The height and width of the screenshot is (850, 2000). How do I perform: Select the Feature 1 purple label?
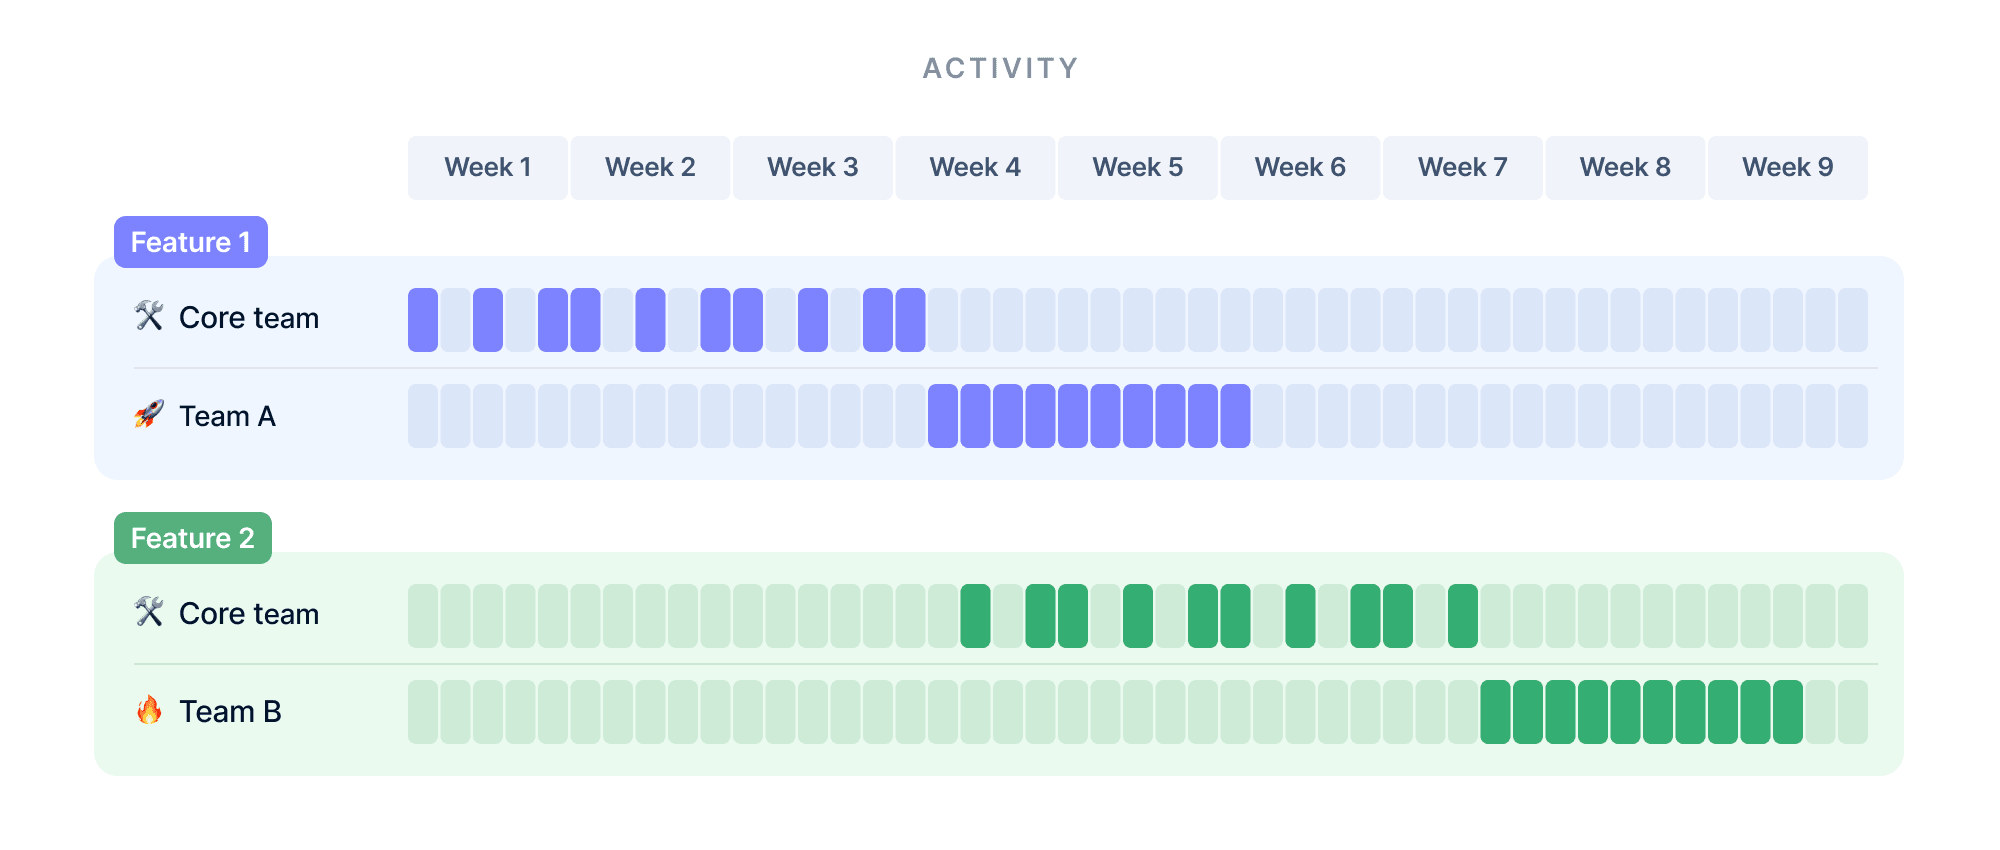tap(190, 242)
